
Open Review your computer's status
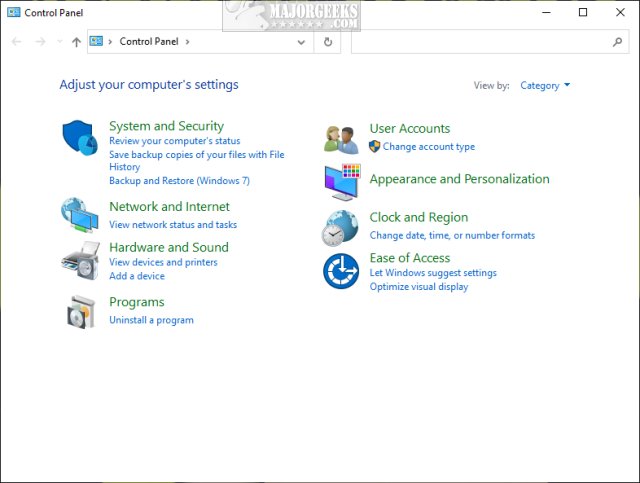[175, 141]
